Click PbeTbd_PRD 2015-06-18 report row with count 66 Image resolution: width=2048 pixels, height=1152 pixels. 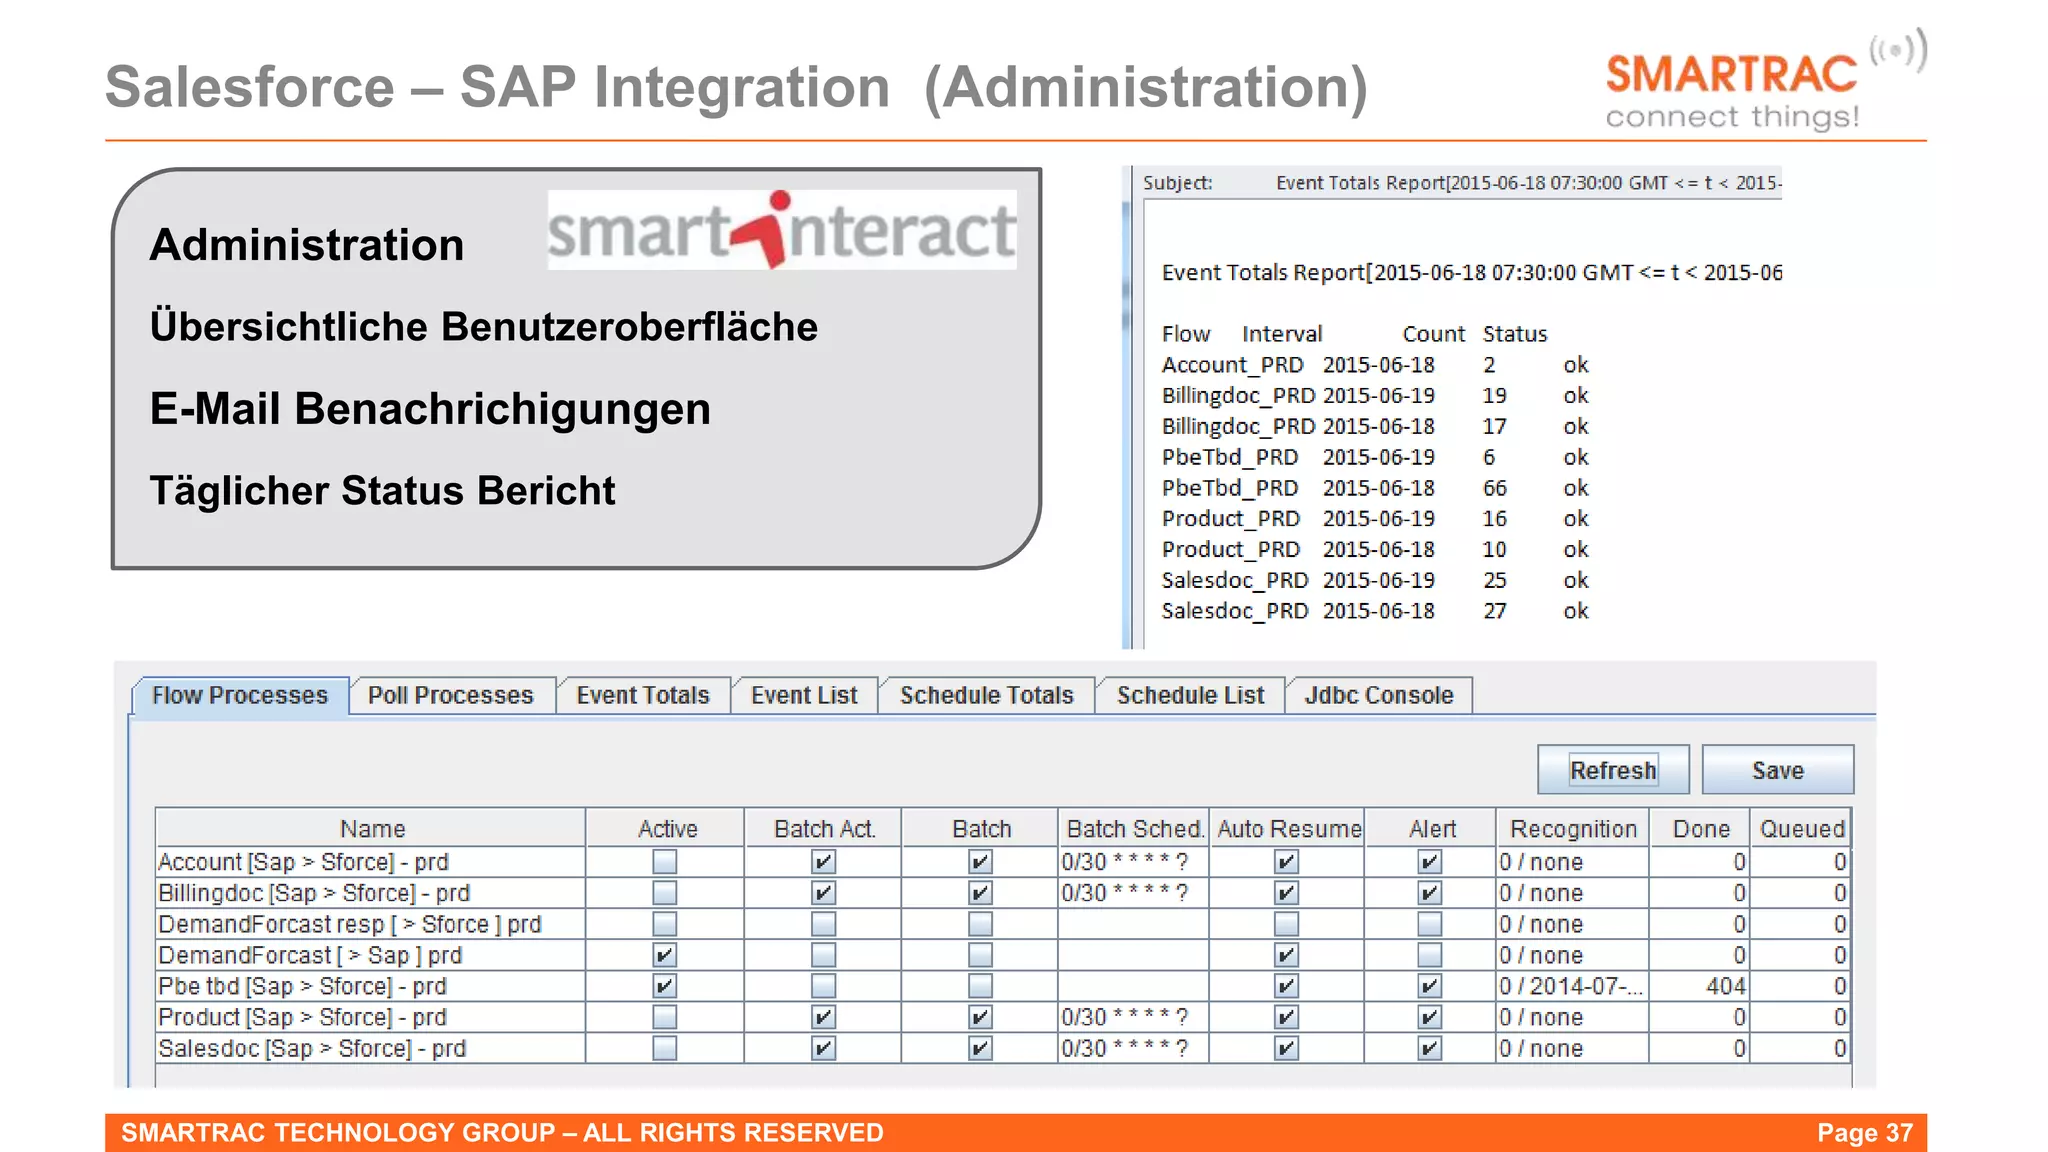pos(1375,488)
